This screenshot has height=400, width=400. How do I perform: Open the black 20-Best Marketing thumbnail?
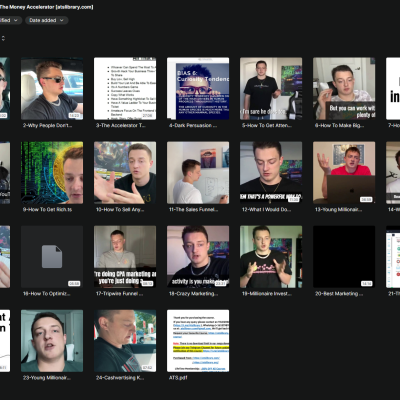(344, 257)
